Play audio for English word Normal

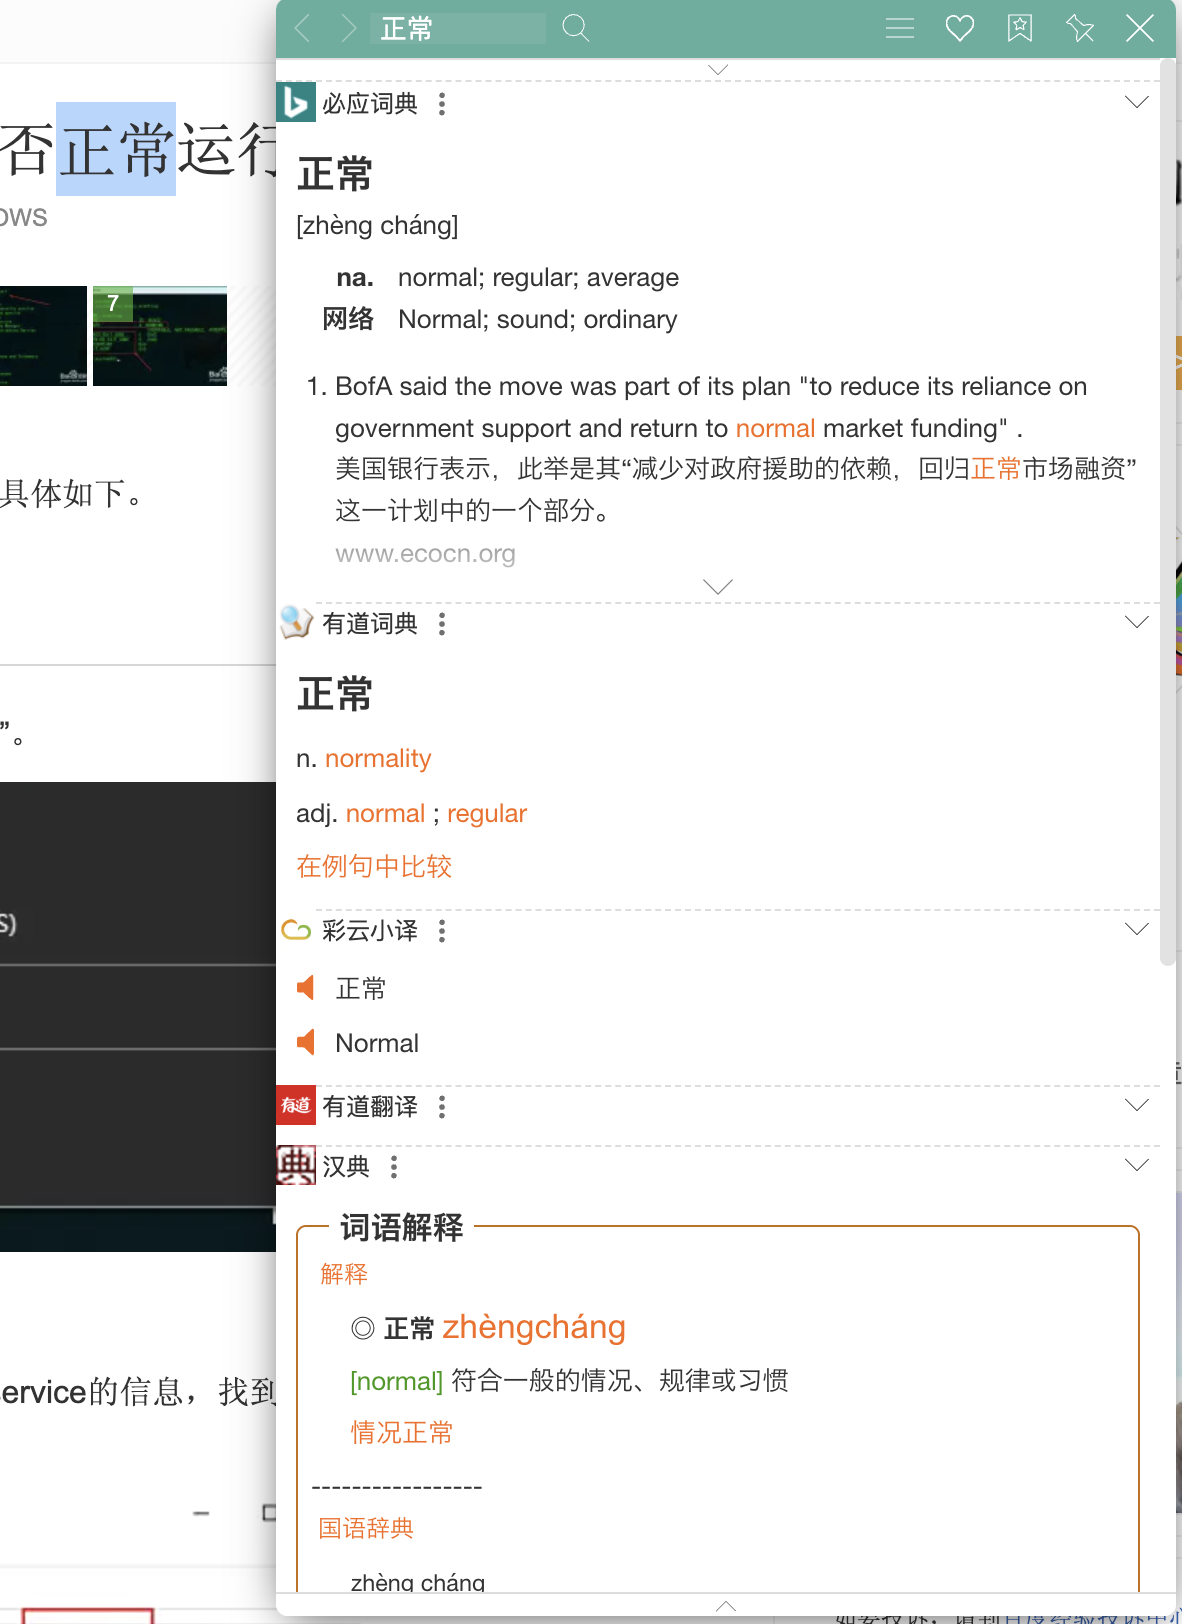coord(306,1042)
